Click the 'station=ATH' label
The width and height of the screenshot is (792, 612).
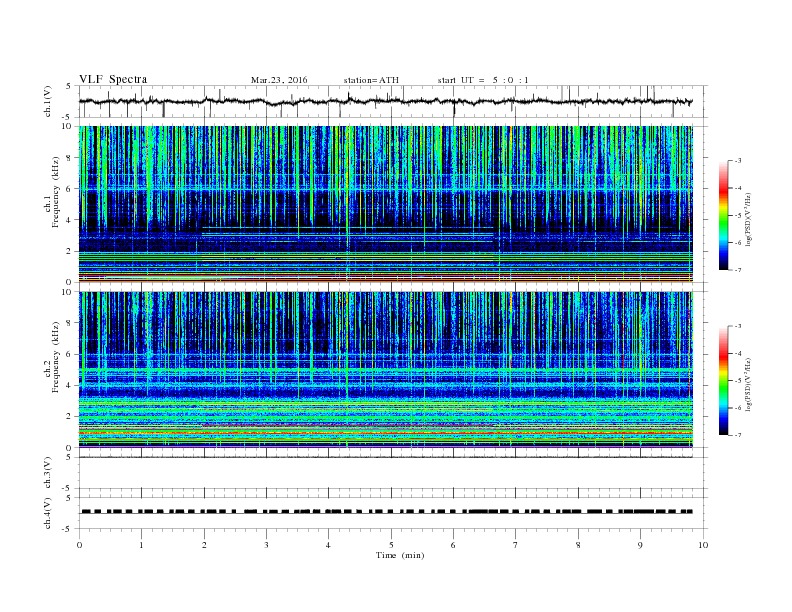point(371,80)
